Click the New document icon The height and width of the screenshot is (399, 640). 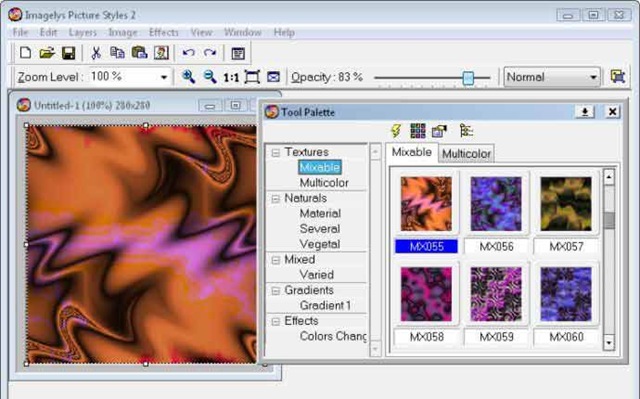click(x=25, y=53)
